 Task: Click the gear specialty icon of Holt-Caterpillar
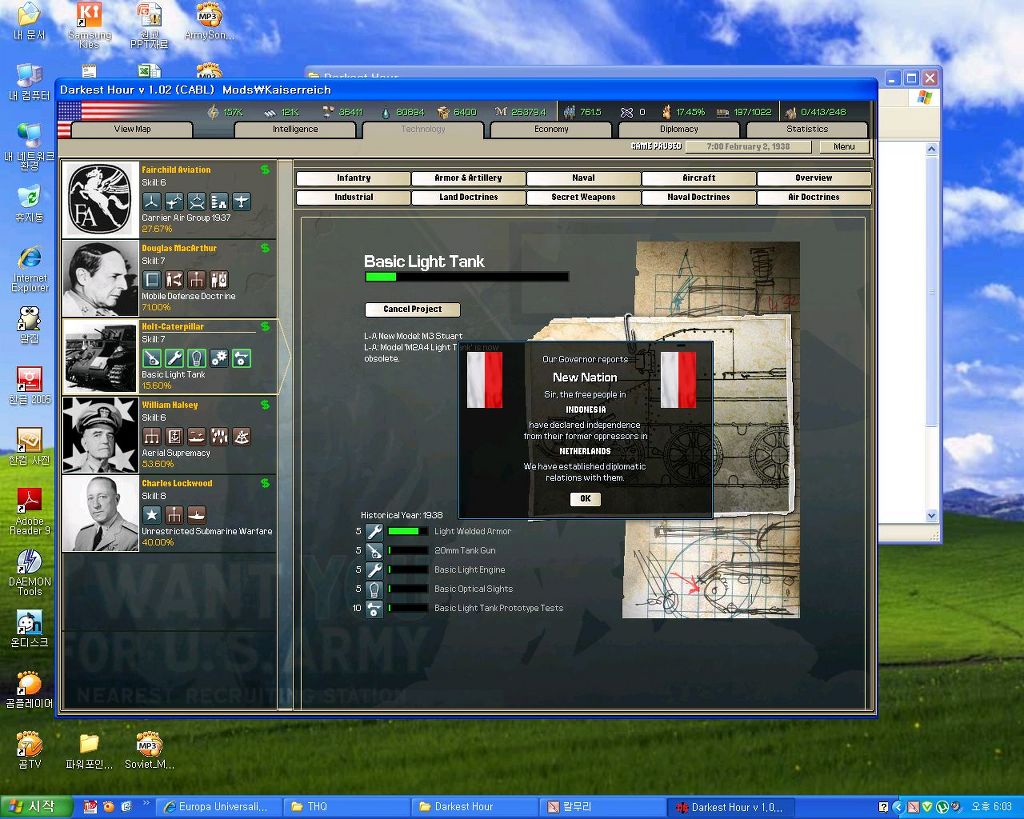coord(219,358)
